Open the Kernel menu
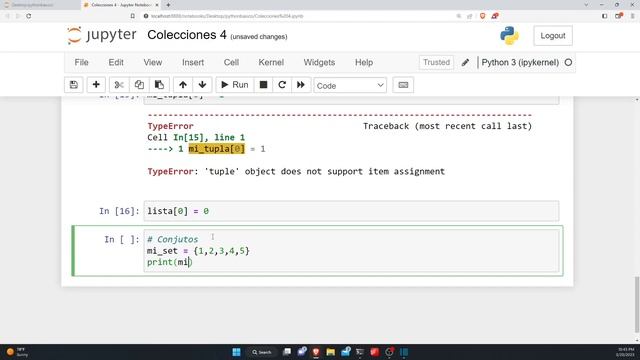The image size is (640, 360). tap(271, 62)
